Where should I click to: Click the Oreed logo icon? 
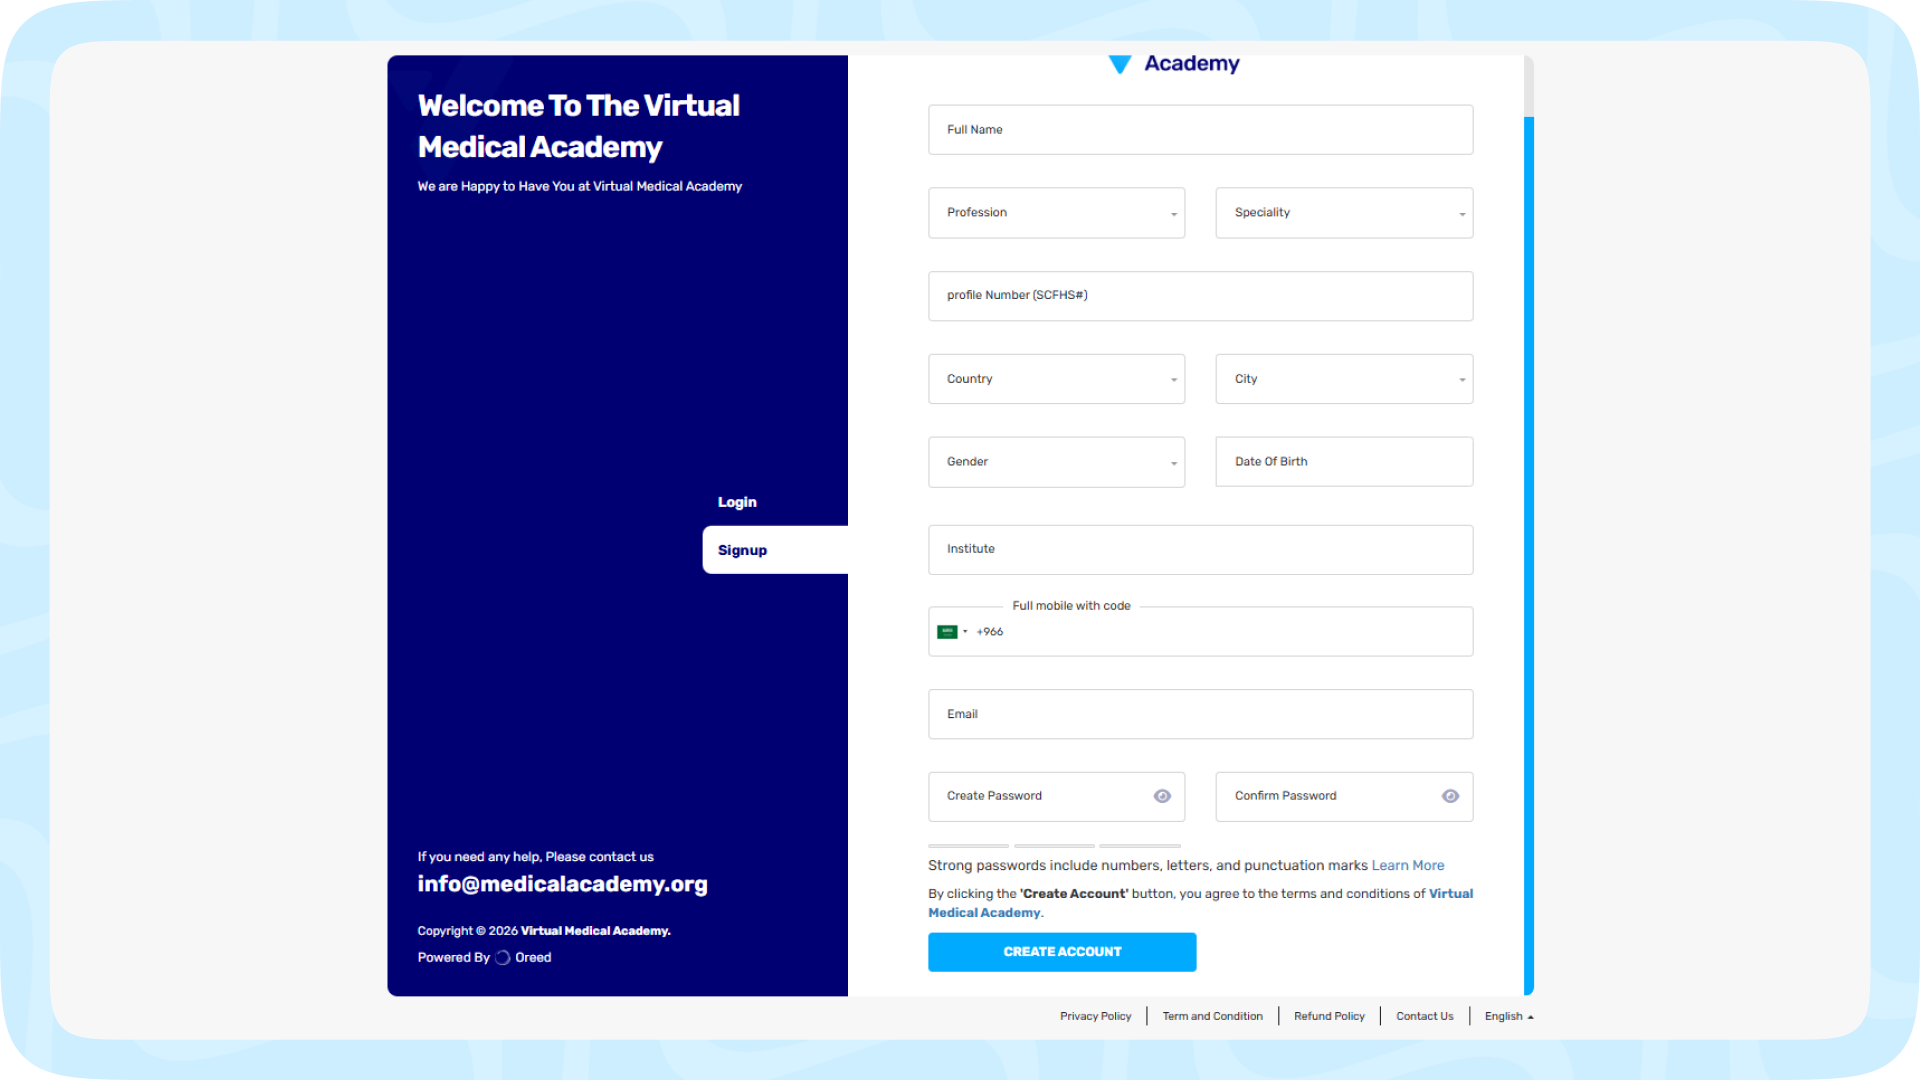pyautogui.click(x=503, y=958)
